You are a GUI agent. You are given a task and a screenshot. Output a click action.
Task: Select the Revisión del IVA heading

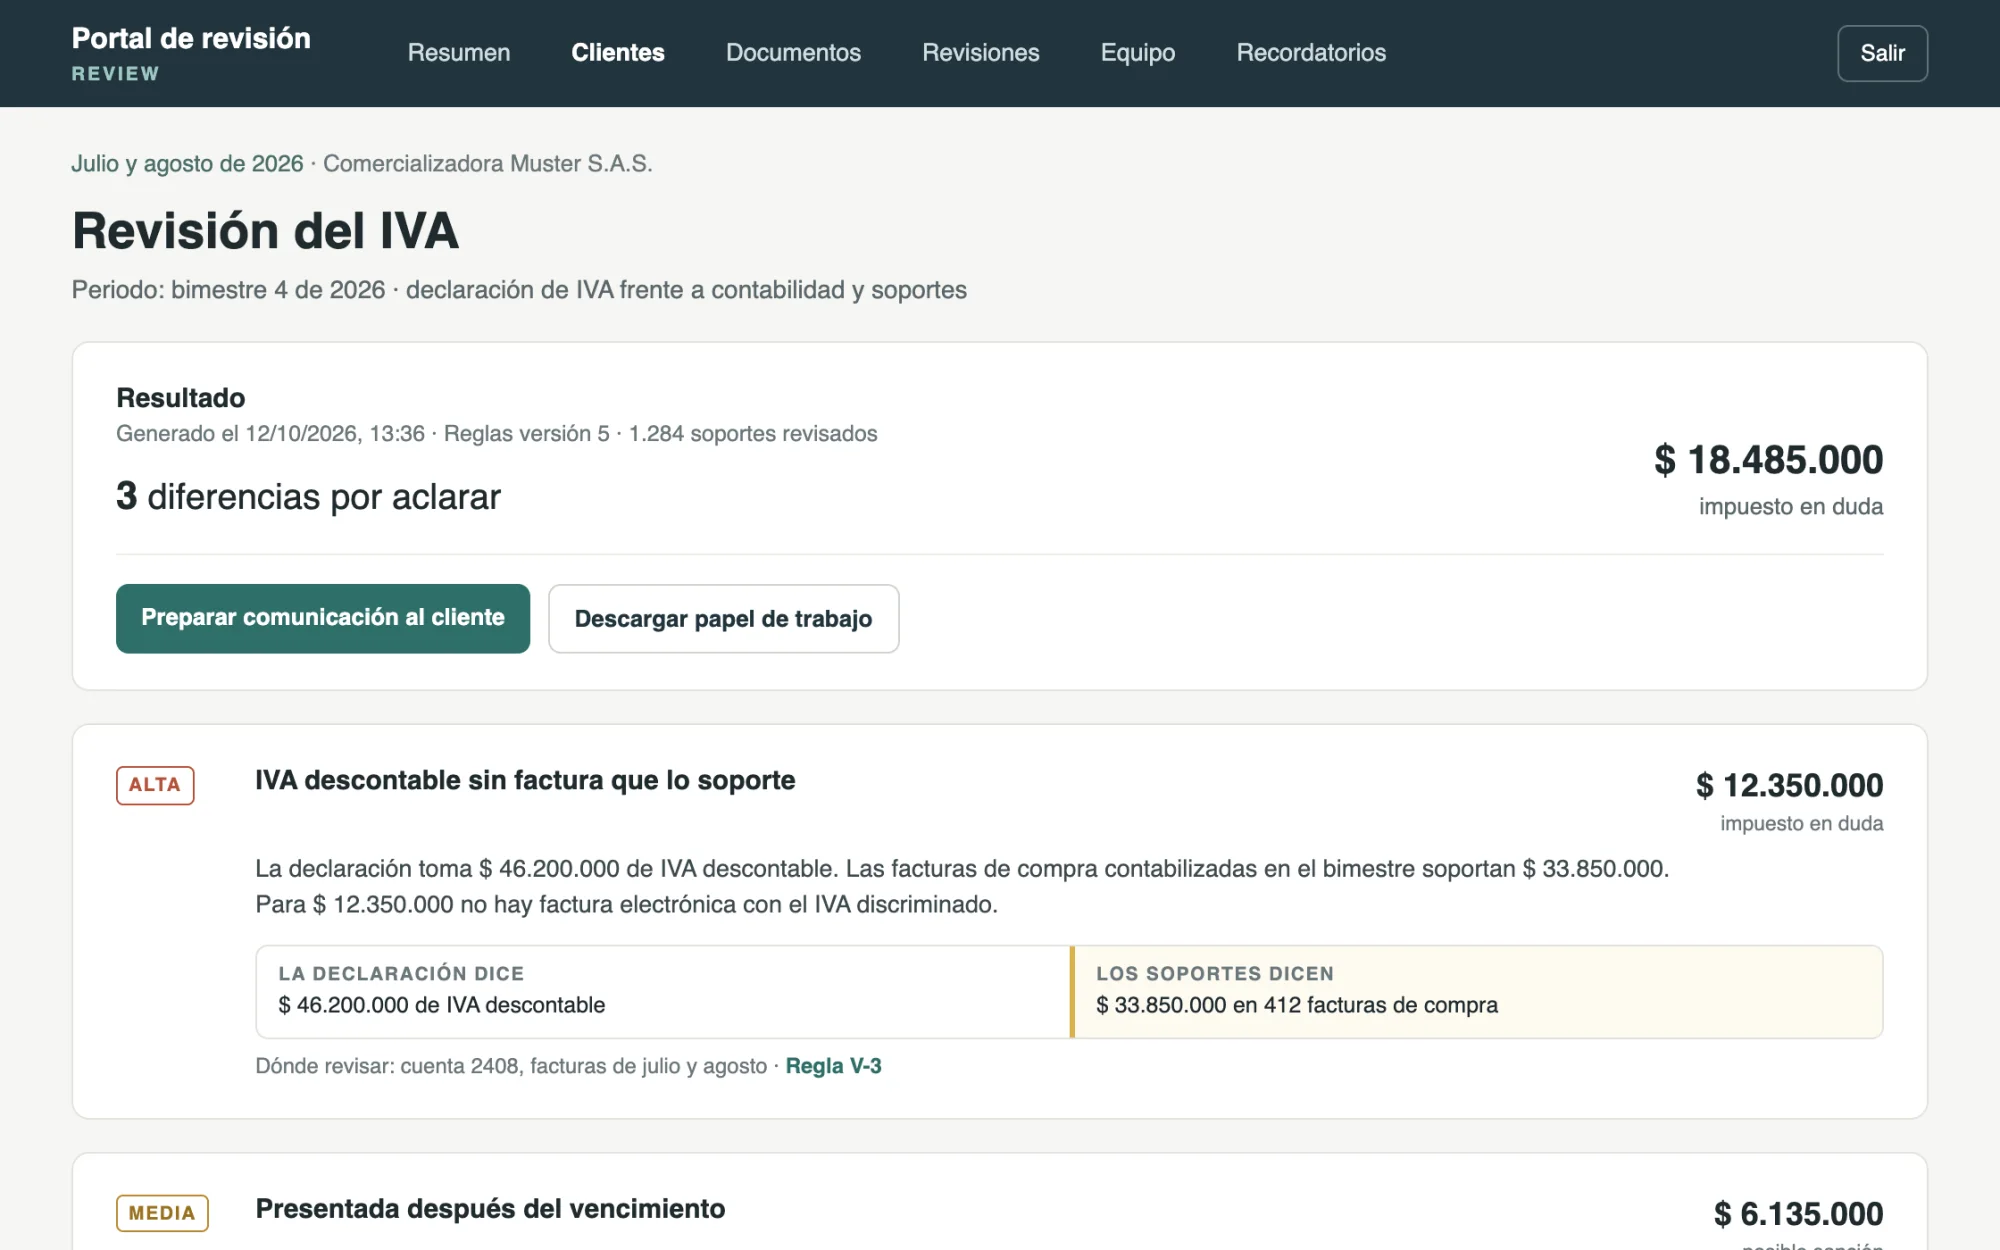click(x=265, y=231)
